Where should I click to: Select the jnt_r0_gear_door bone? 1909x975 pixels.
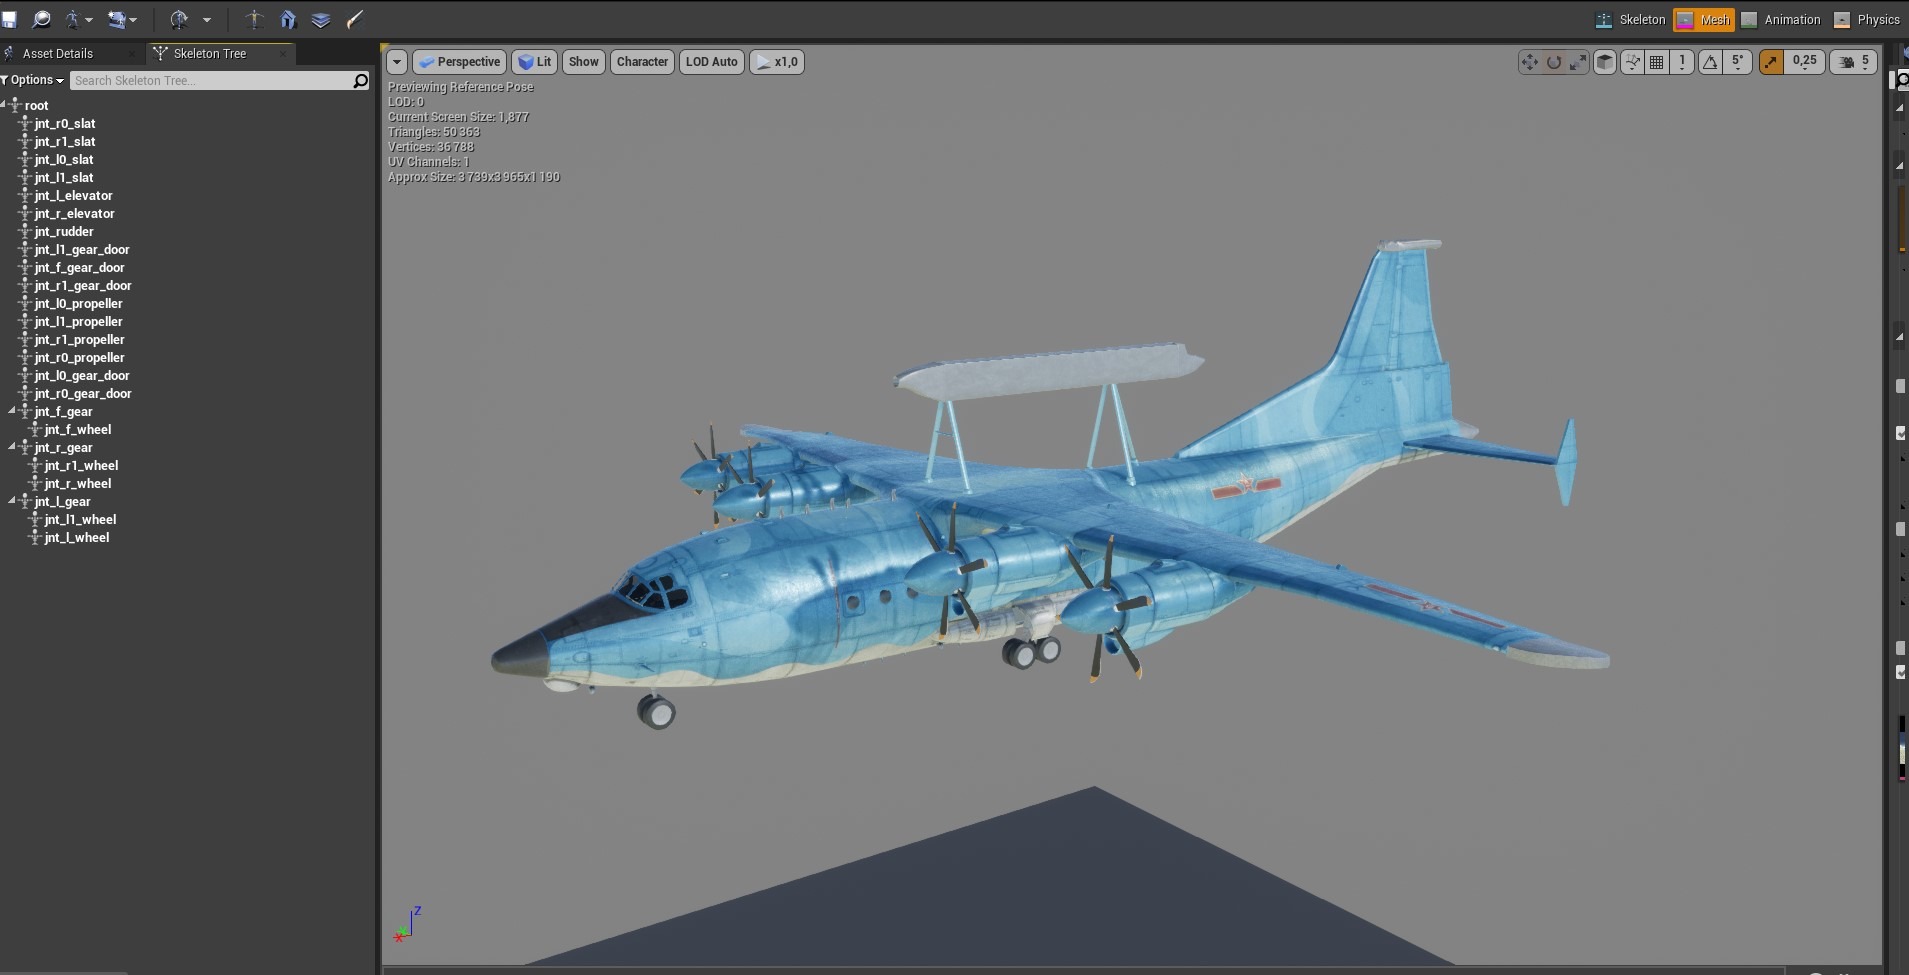click(83, 394)
